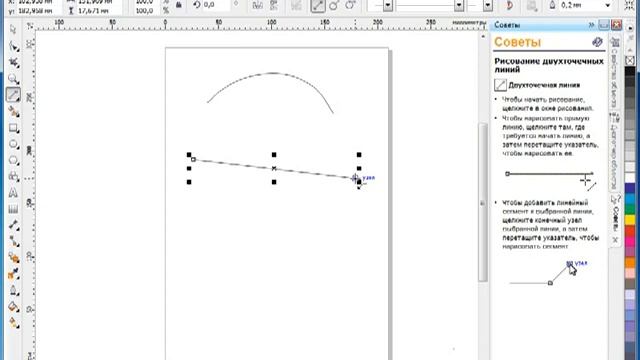Click the outline pen width icon

[552, 5]
